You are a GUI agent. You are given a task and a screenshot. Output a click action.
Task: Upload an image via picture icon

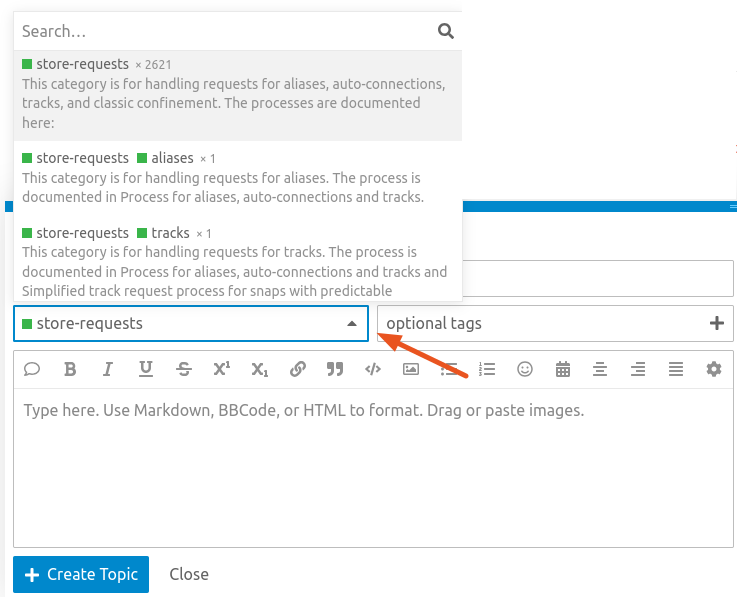(x=411, y=369)
